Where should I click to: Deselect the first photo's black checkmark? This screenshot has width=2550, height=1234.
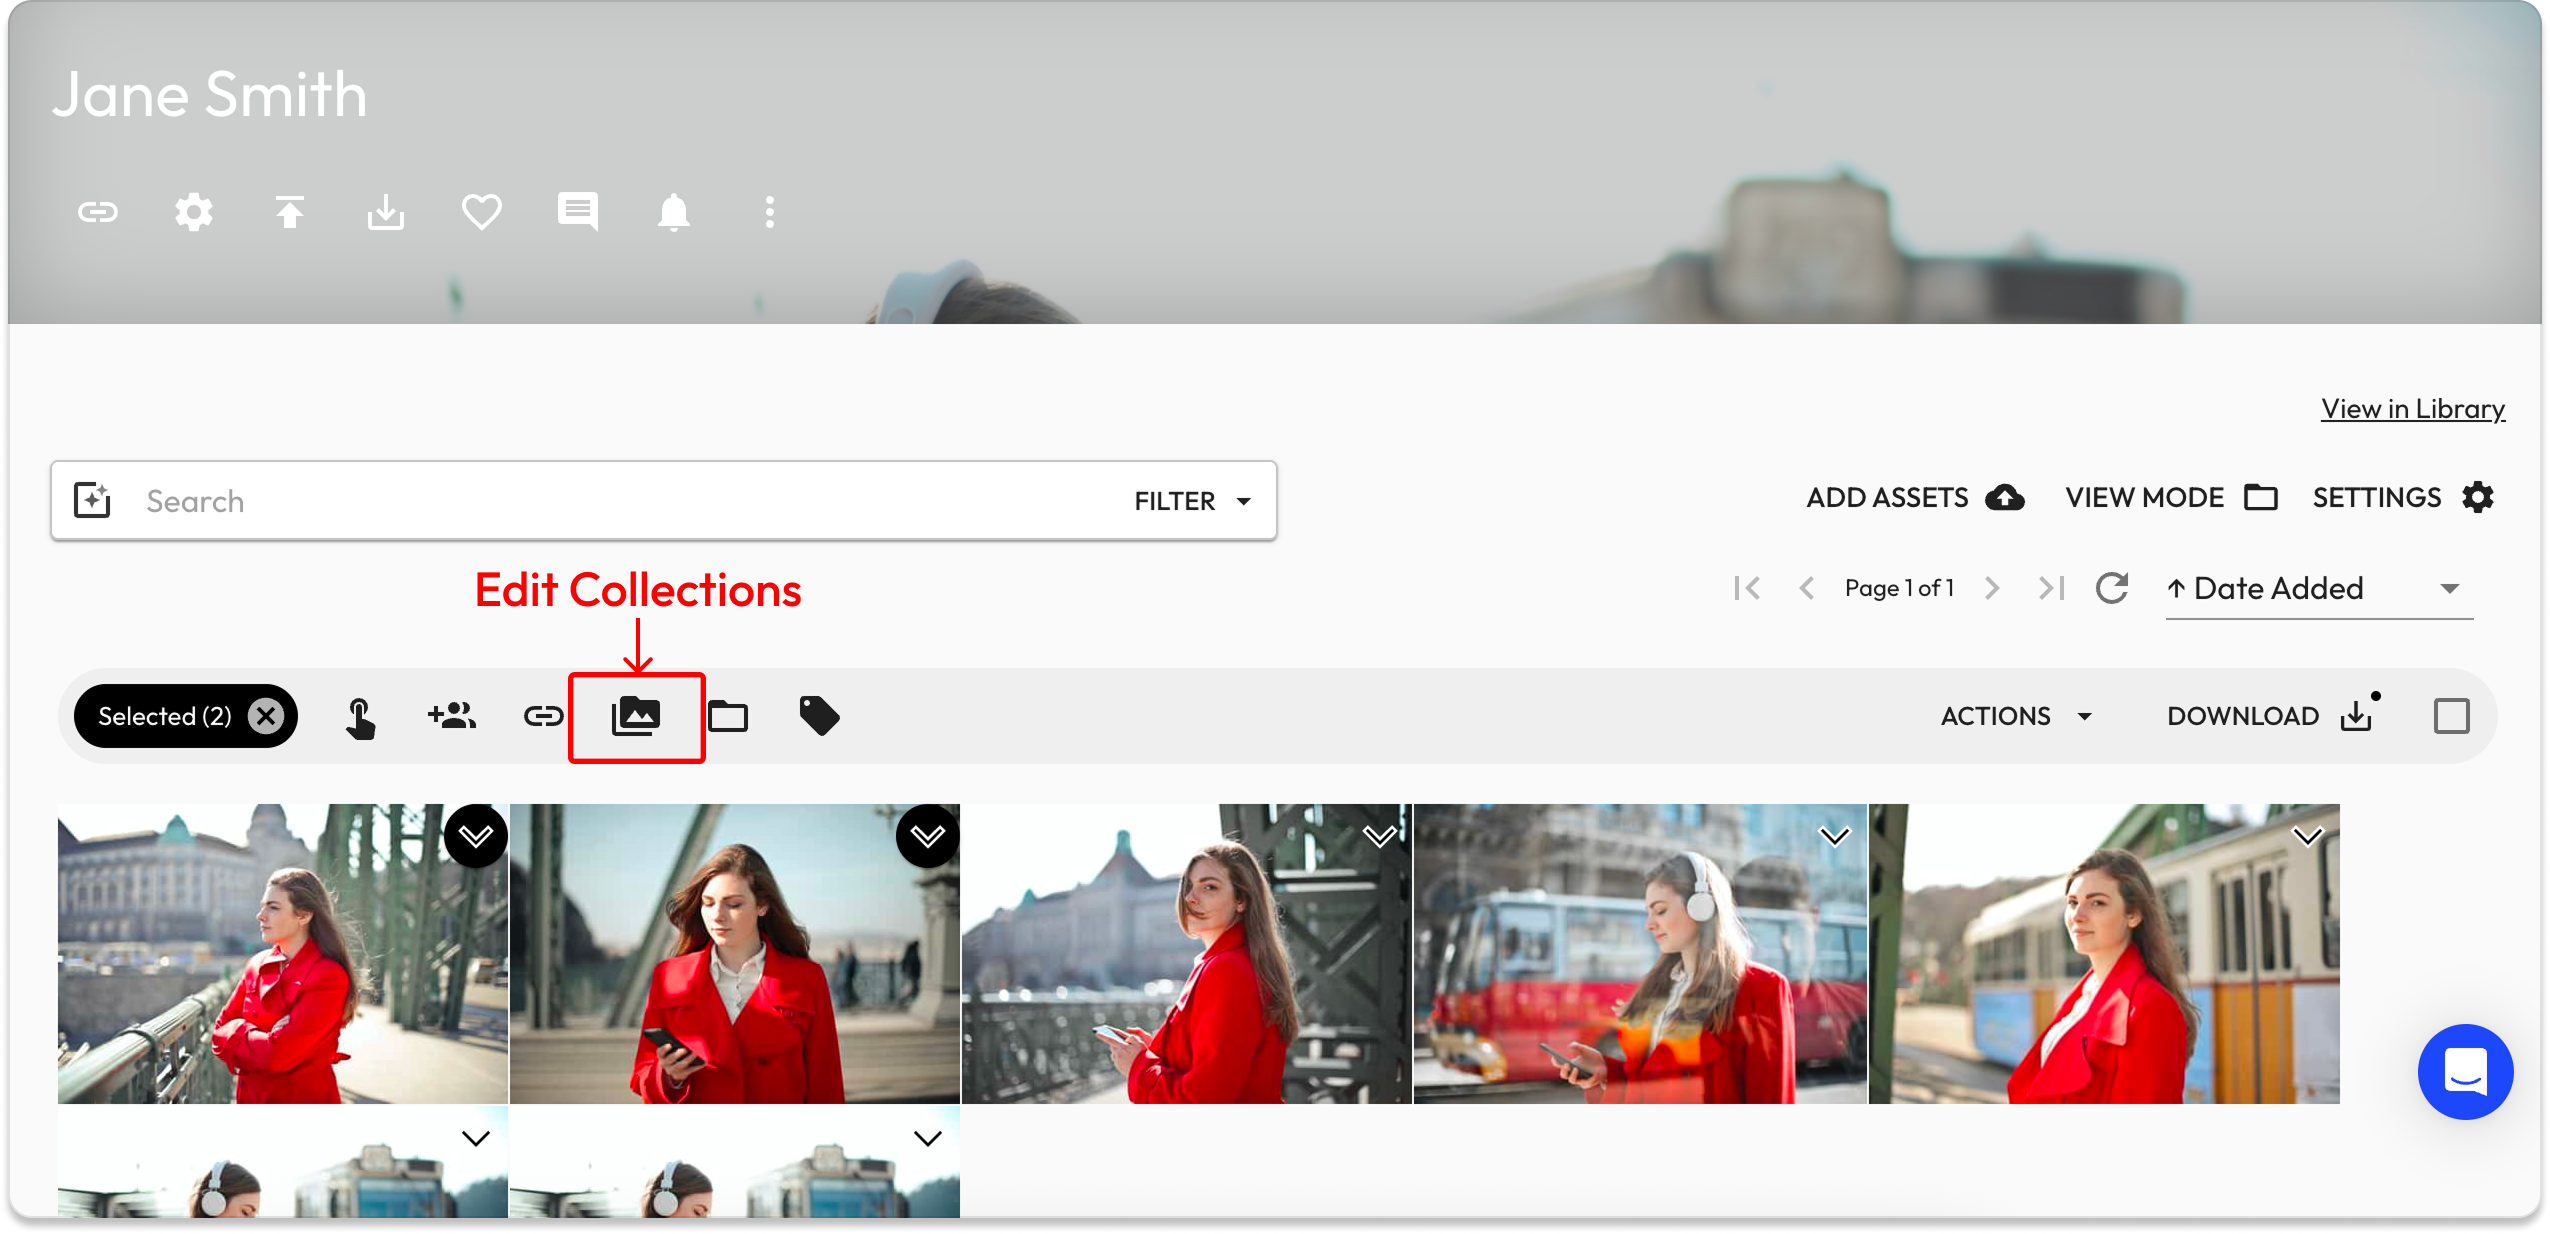pos(476,836)
